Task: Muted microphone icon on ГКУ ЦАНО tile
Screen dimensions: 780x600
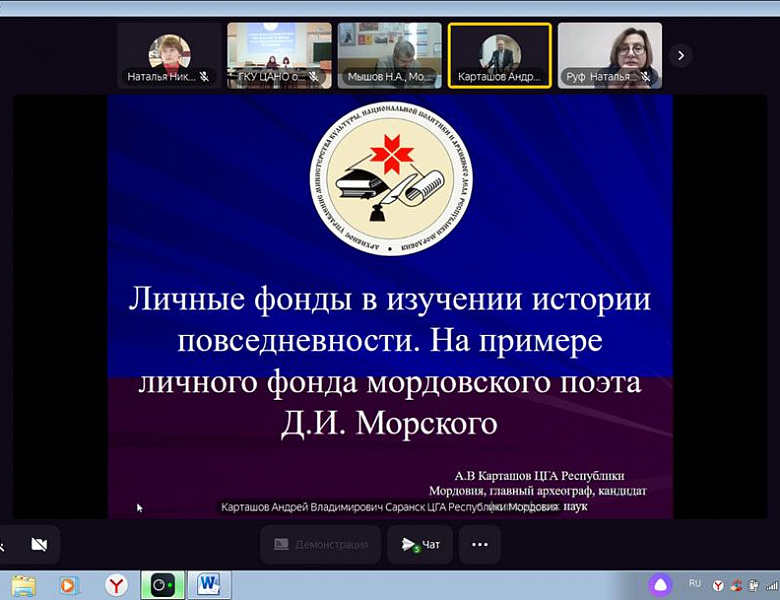Action: pyautogui.click(x=313, y=77)
